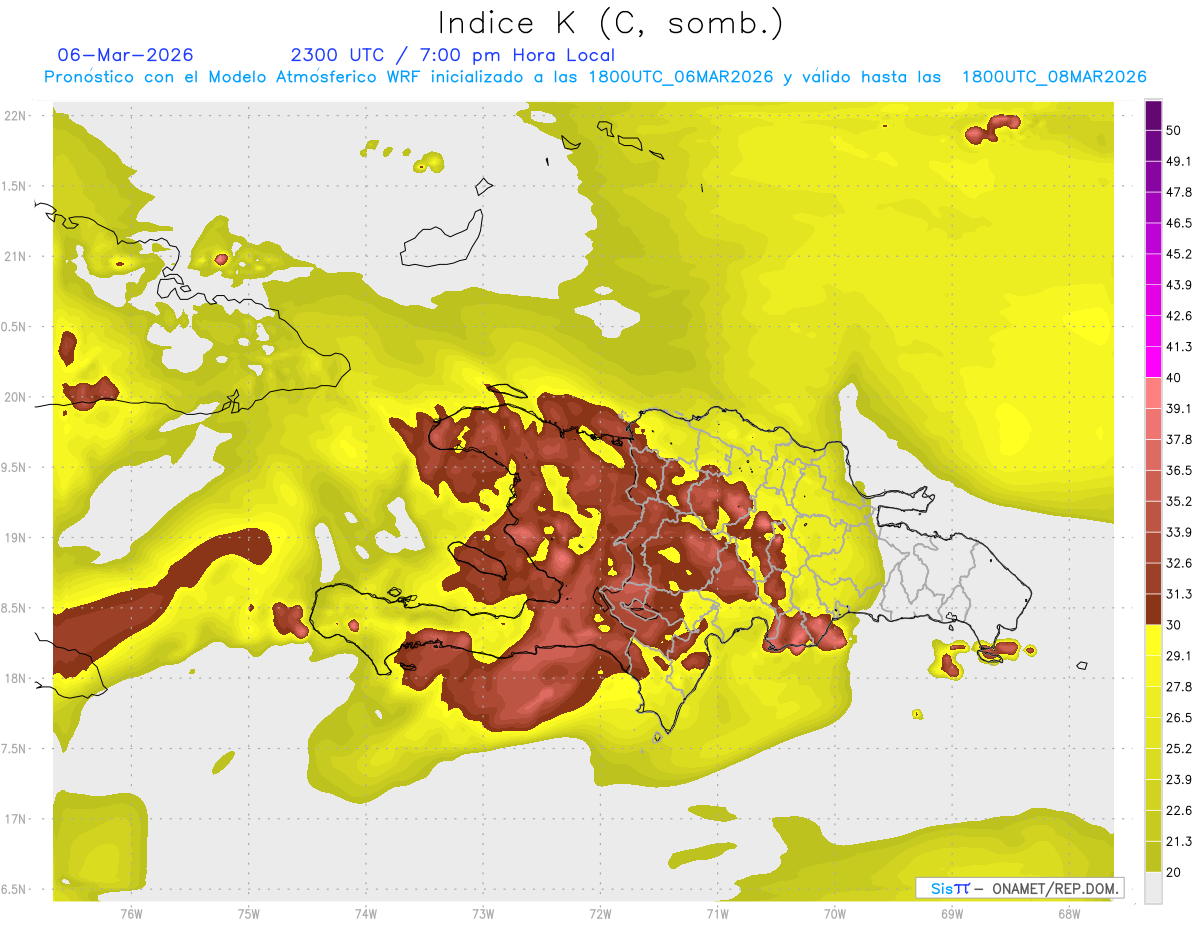Click the '70W' longitude label
The image size is (1200, 927).
coord(835,913)
